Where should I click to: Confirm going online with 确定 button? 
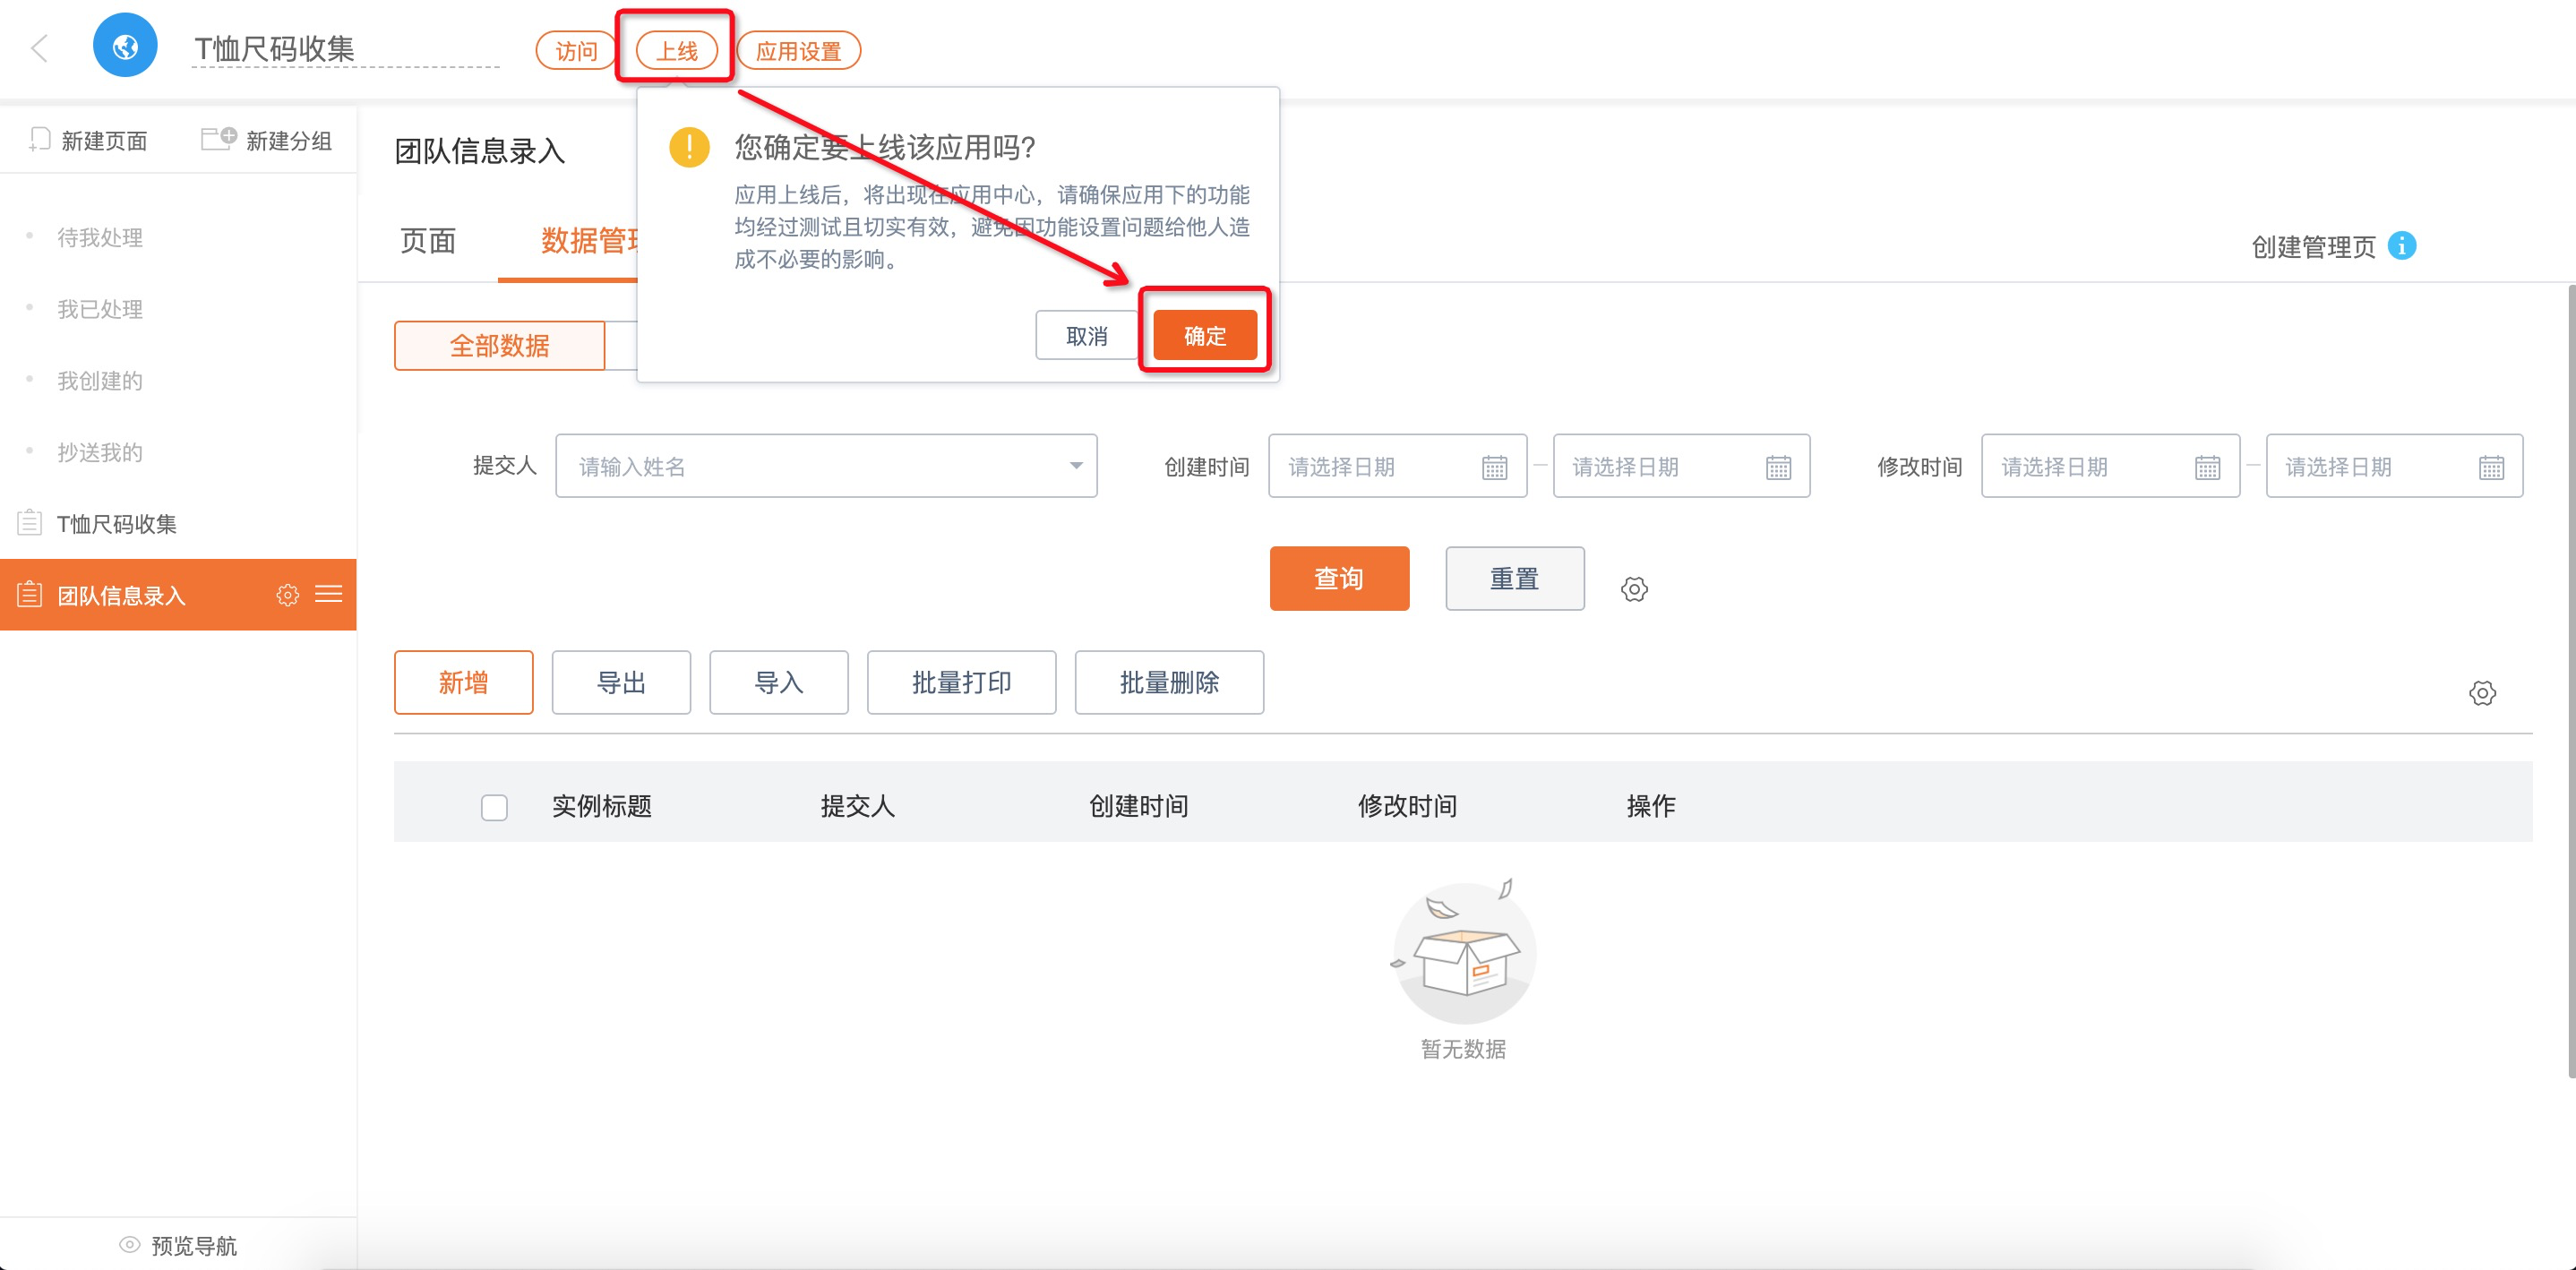[1204, 336]
